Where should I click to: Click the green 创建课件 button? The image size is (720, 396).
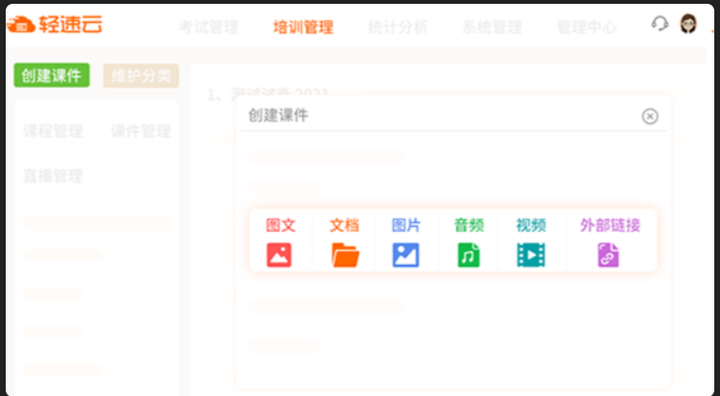(51, 75)
